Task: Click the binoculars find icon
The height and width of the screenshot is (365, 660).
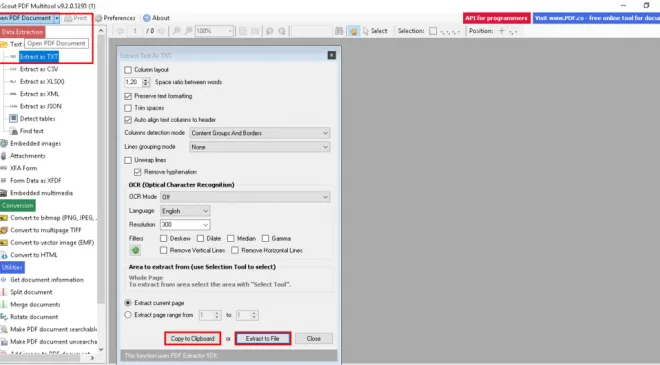Action: click(x=339, y=31)
